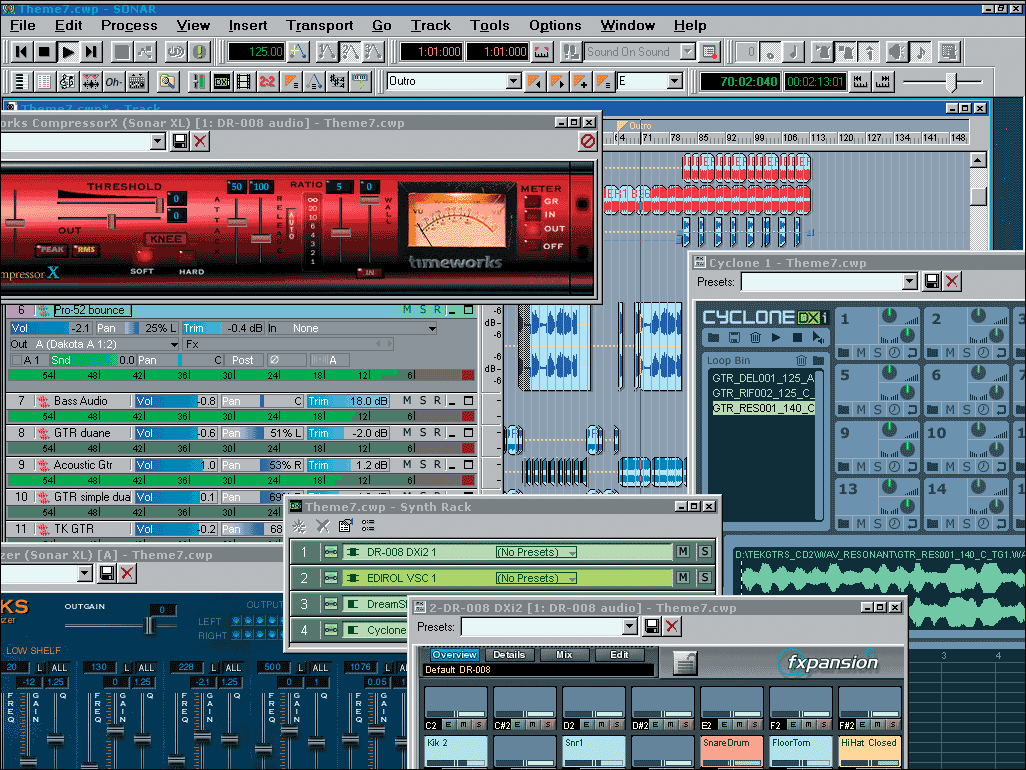1026x770 pixels.
Task: Open the Tools menu
Action: [489, 26]
